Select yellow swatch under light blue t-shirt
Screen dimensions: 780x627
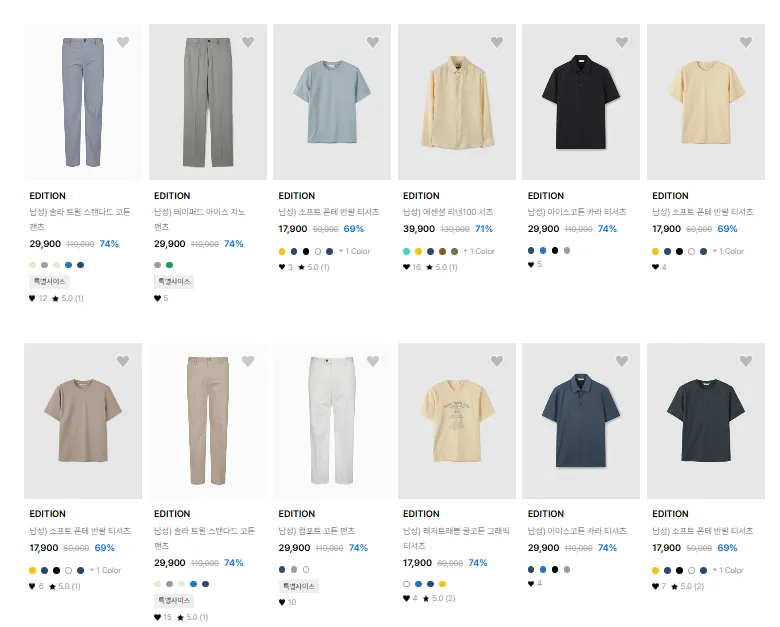tap(282, 251)
